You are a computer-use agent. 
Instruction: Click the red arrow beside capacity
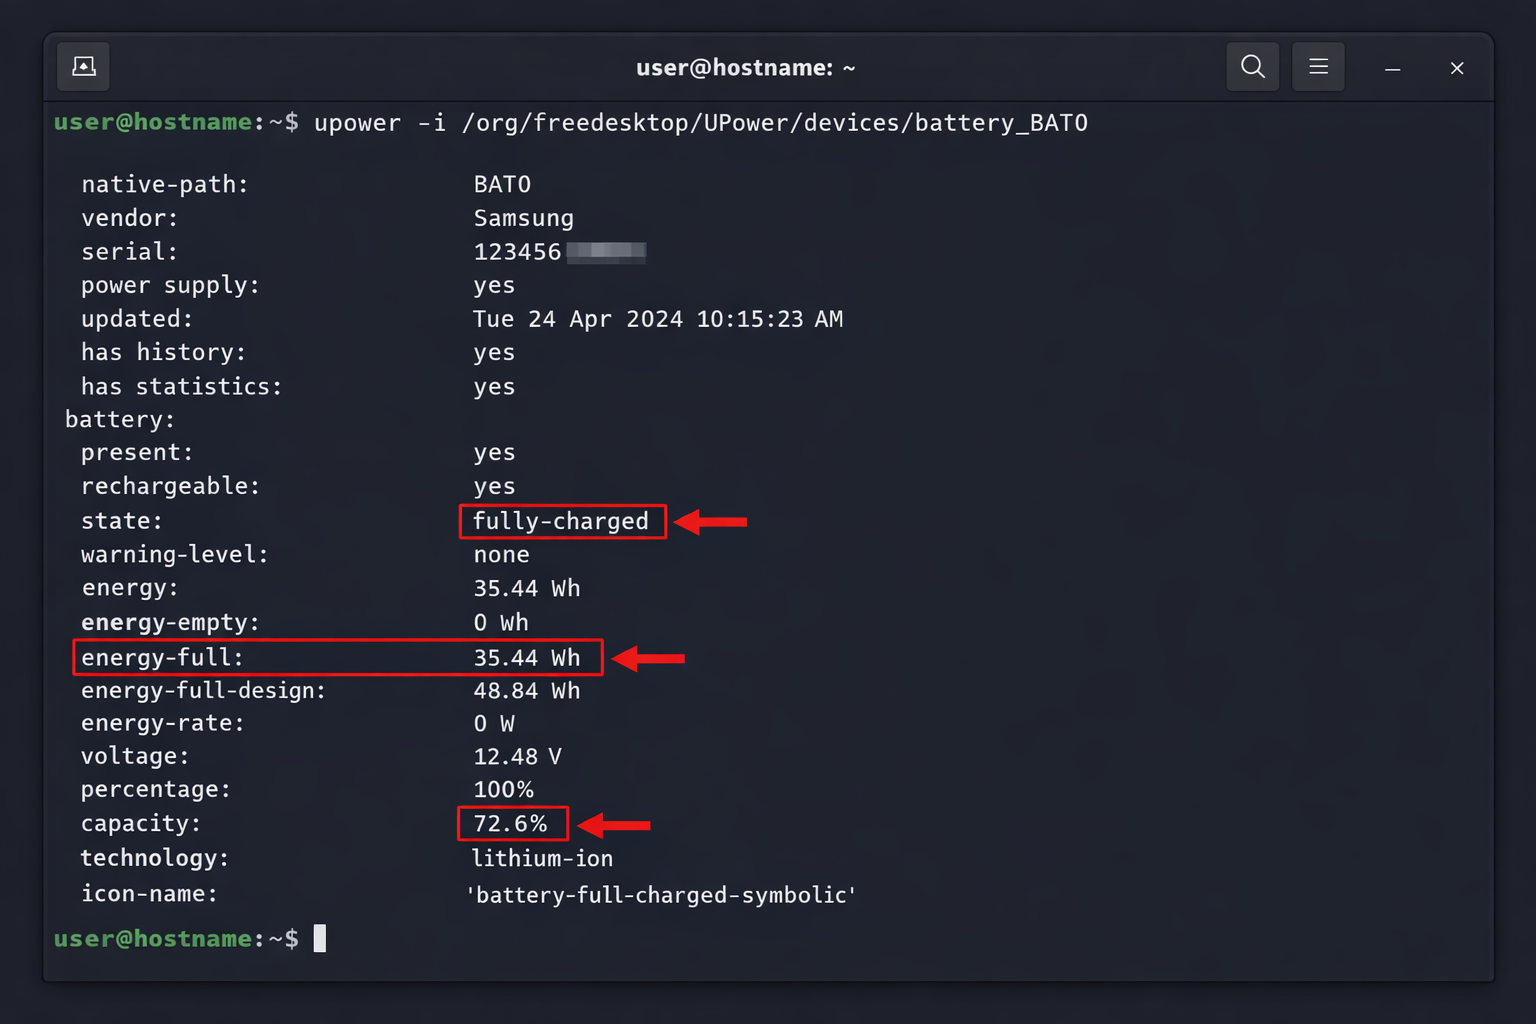tap(616, 823)
